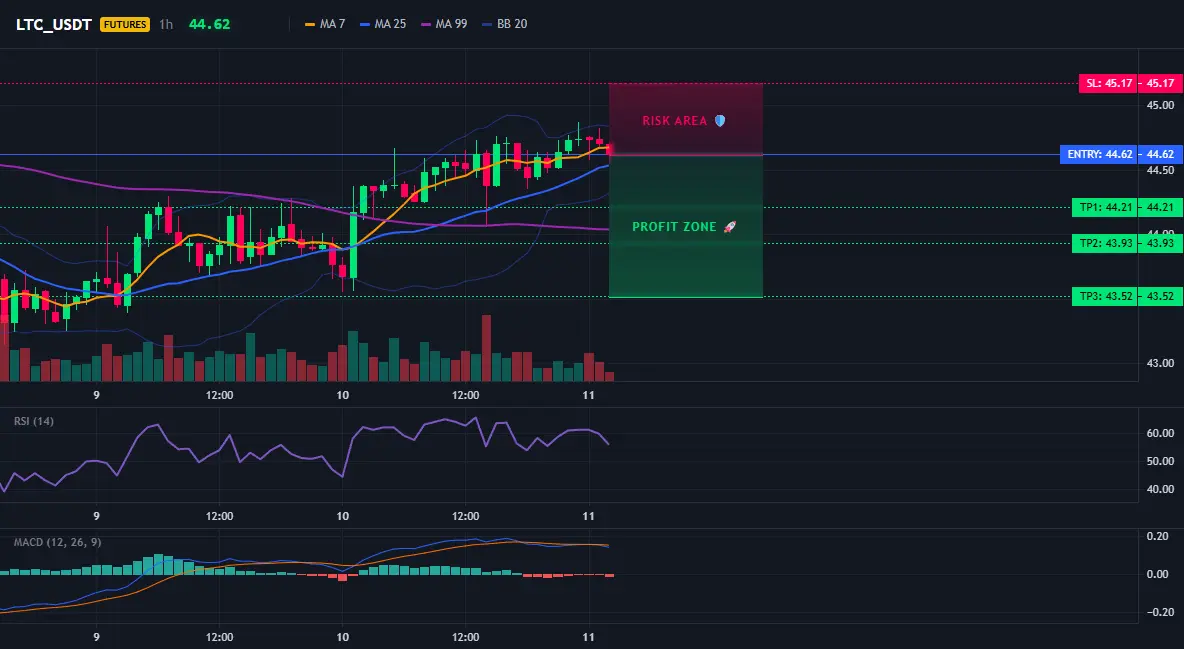Click the shield icon beside RISK AREA

click(720, 121)
